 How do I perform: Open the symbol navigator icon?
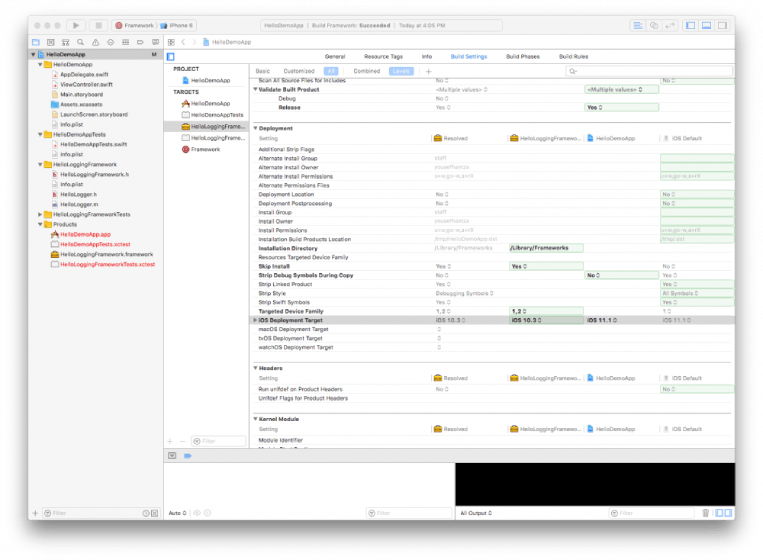click(66, 42)
